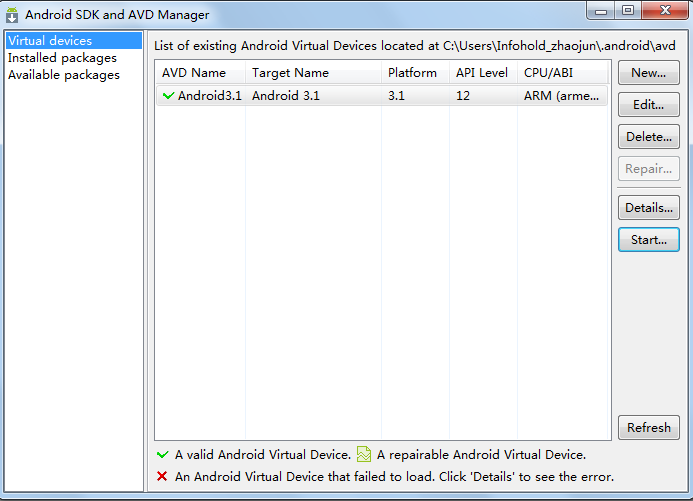Screen dimensions: 693x501
Task: Click the repairable device icon in legend
Action: point(364,454)
